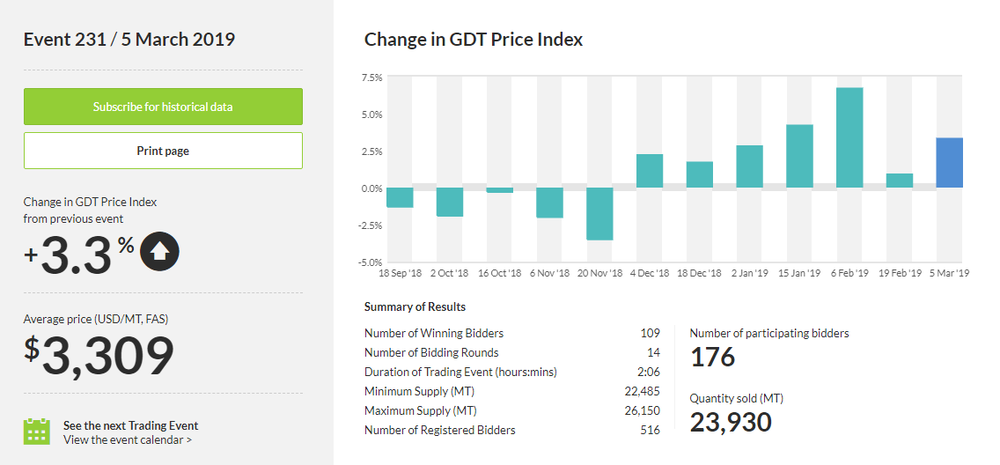Select the 2 Jan '19 chart bar

[749, 167]
